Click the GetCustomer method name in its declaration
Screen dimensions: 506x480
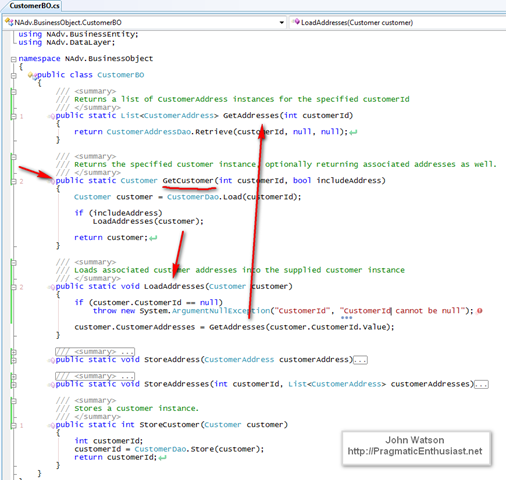tap(188, 181)
